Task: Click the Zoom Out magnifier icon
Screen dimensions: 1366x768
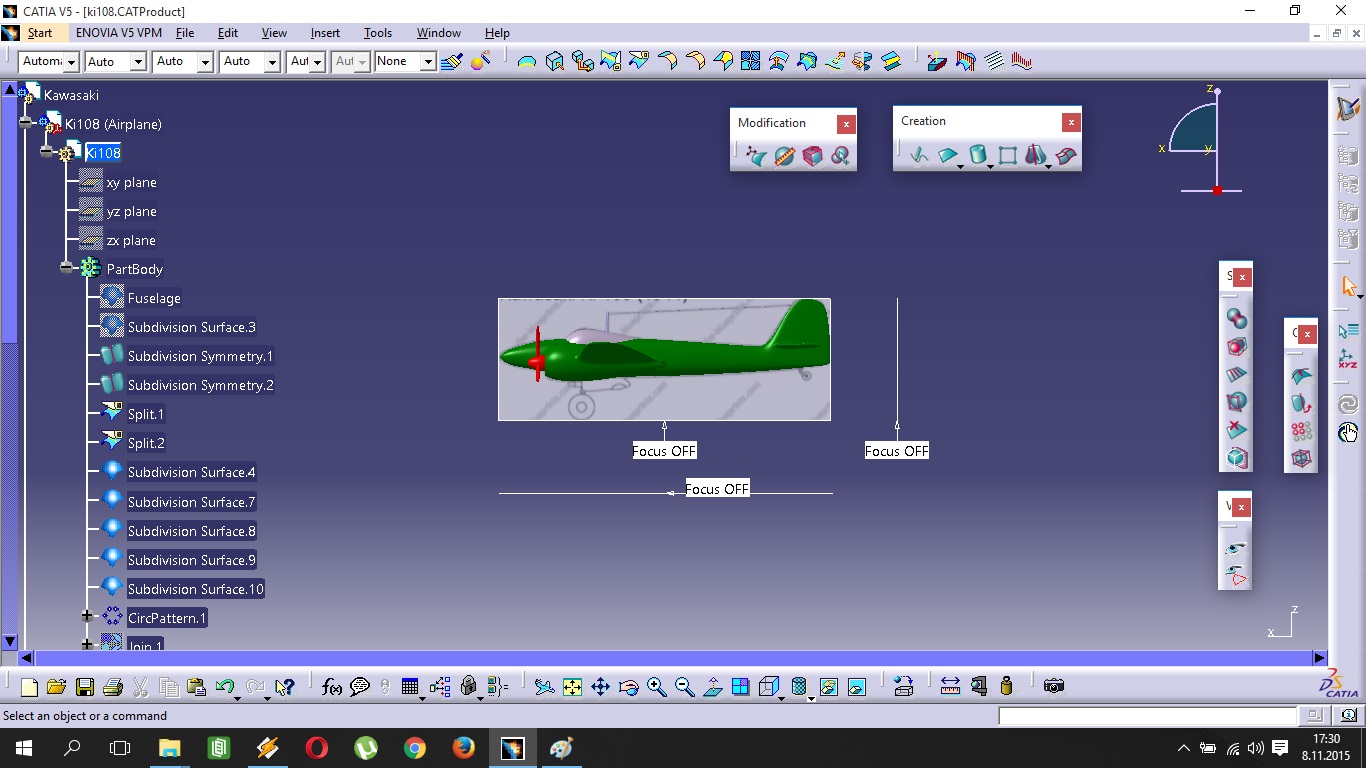Action: tap(684, 687)
